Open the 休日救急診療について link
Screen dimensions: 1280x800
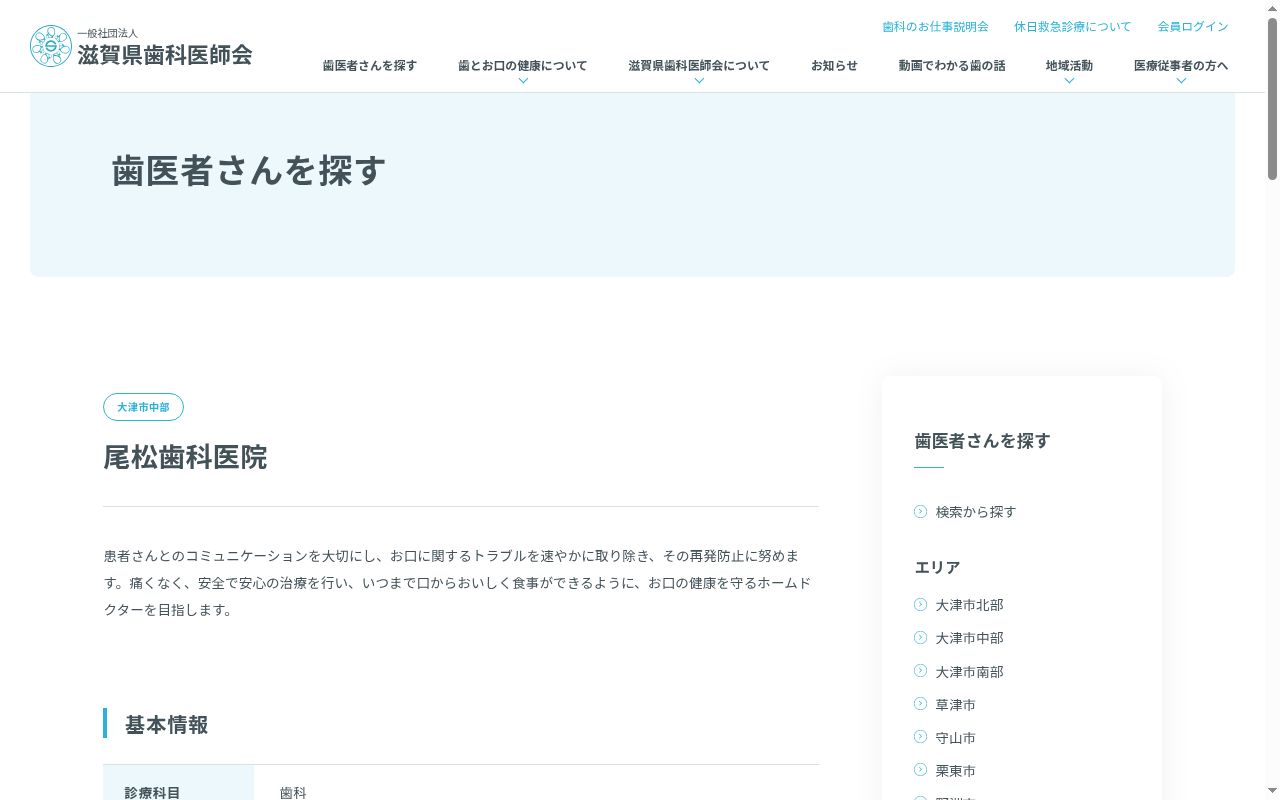coord(1073,27)
